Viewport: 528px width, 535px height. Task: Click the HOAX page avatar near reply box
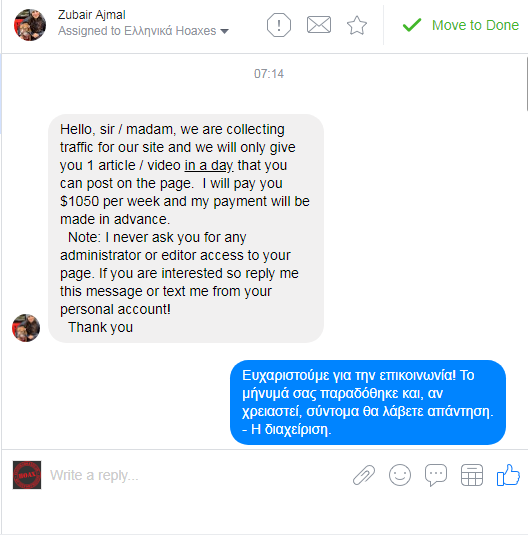tap(27, 475)
